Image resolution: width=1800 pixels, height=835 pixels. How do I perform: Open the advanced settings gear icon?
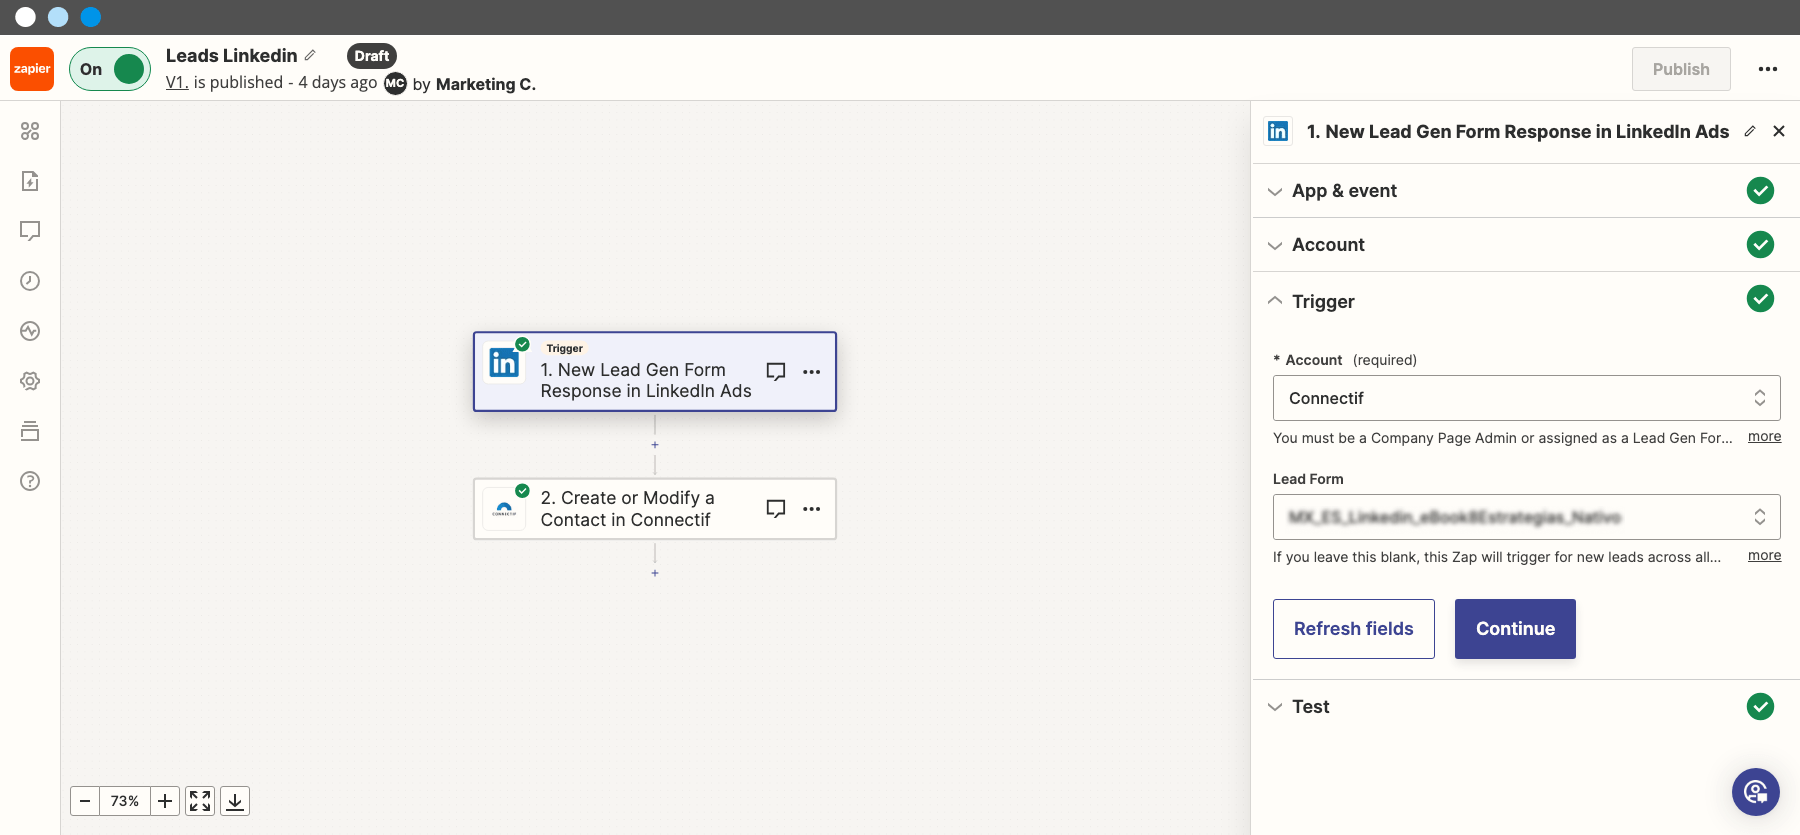(30, 381)
